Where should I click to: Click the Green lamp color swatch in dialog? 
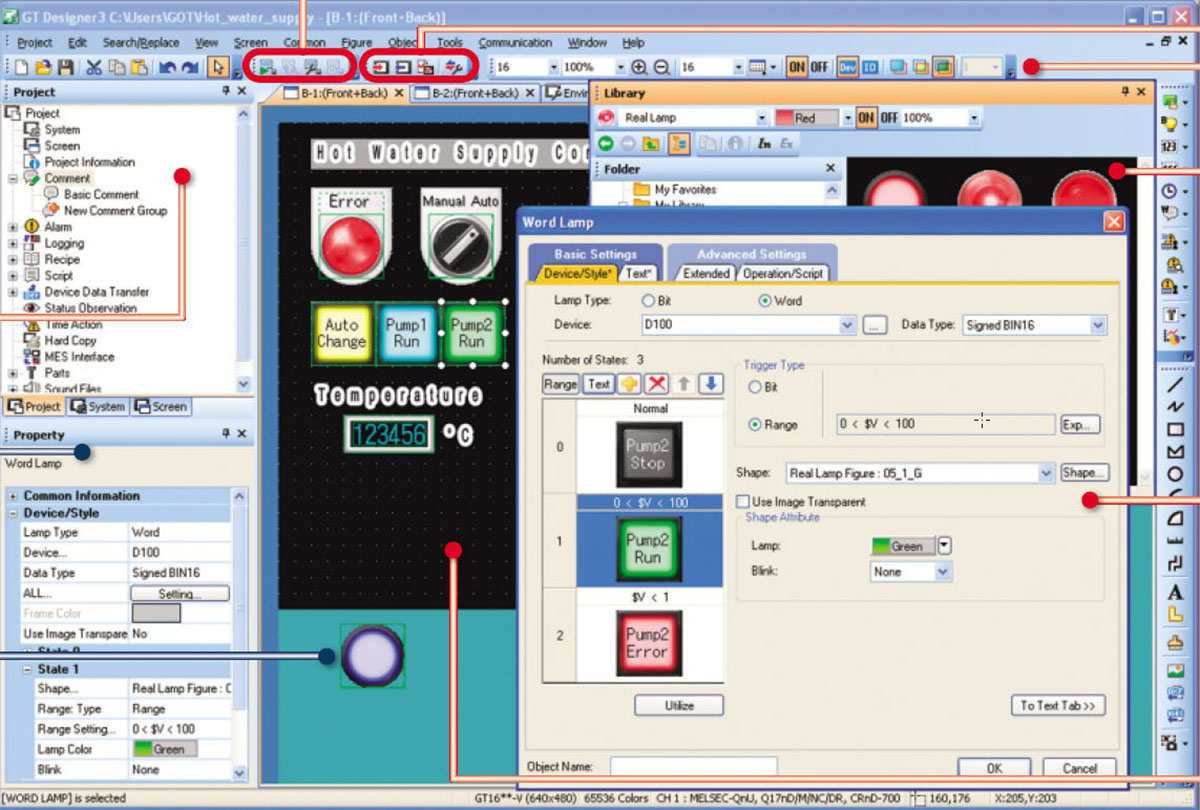tap(904, 546)
